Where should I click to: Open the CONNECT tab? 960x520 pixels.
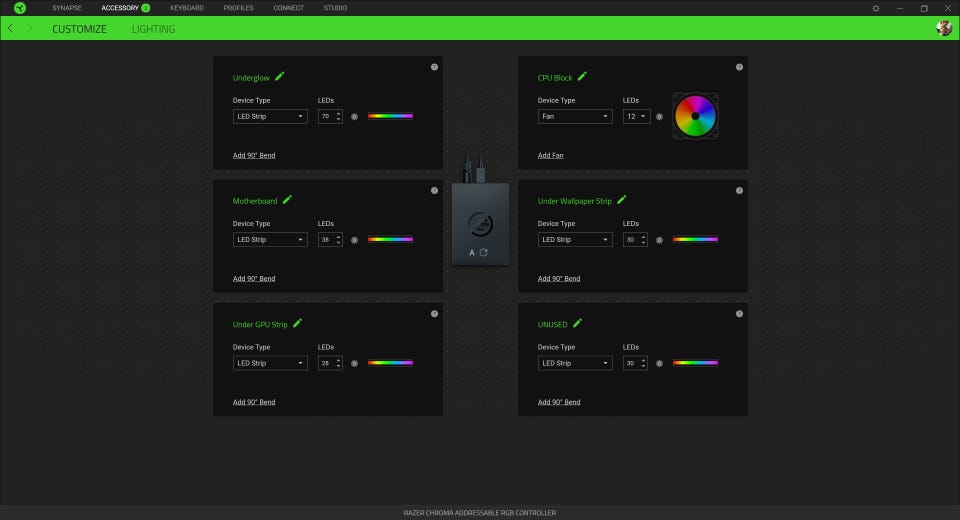point(288,8)
